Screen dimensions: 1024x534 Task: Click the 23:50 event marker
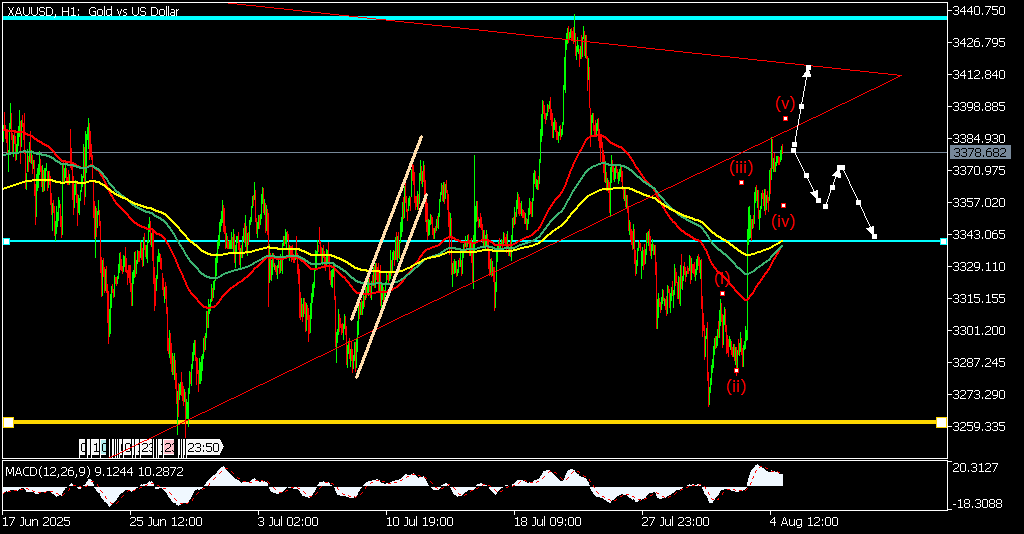coord(202,447)
